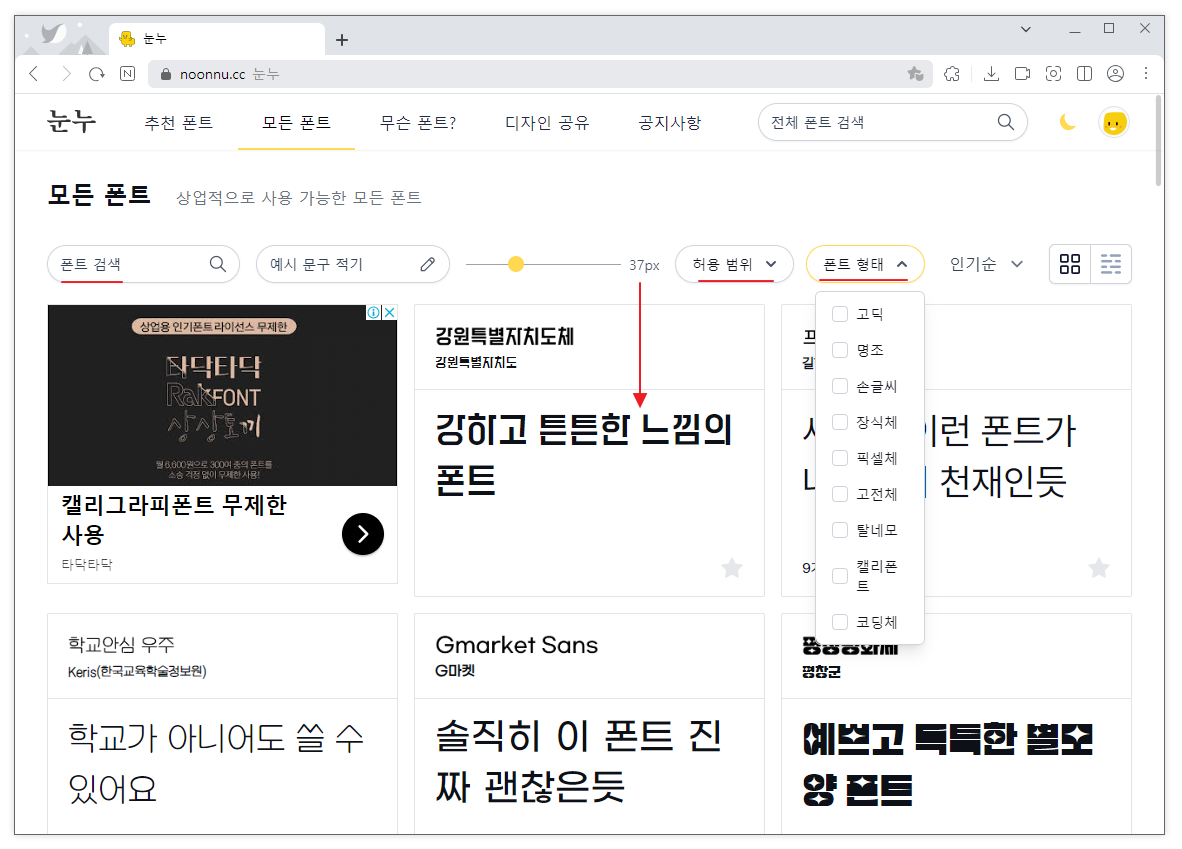Open the 강원특별자치도체 font title
This screenshot has height=849, width=1182.
504,336
